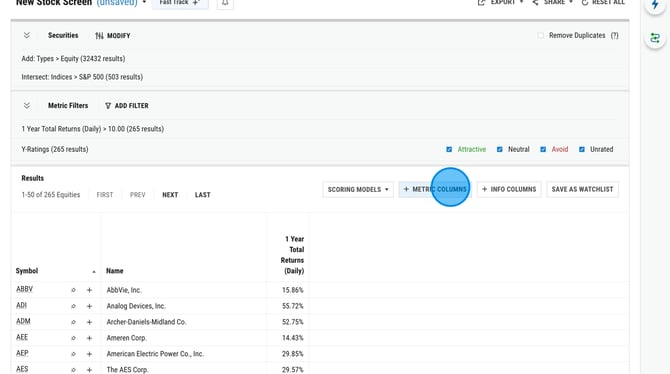Viewport: 670px width, 374px height.
Task: Click the AEP ticker symbol
Action: (x=22, y=353)
